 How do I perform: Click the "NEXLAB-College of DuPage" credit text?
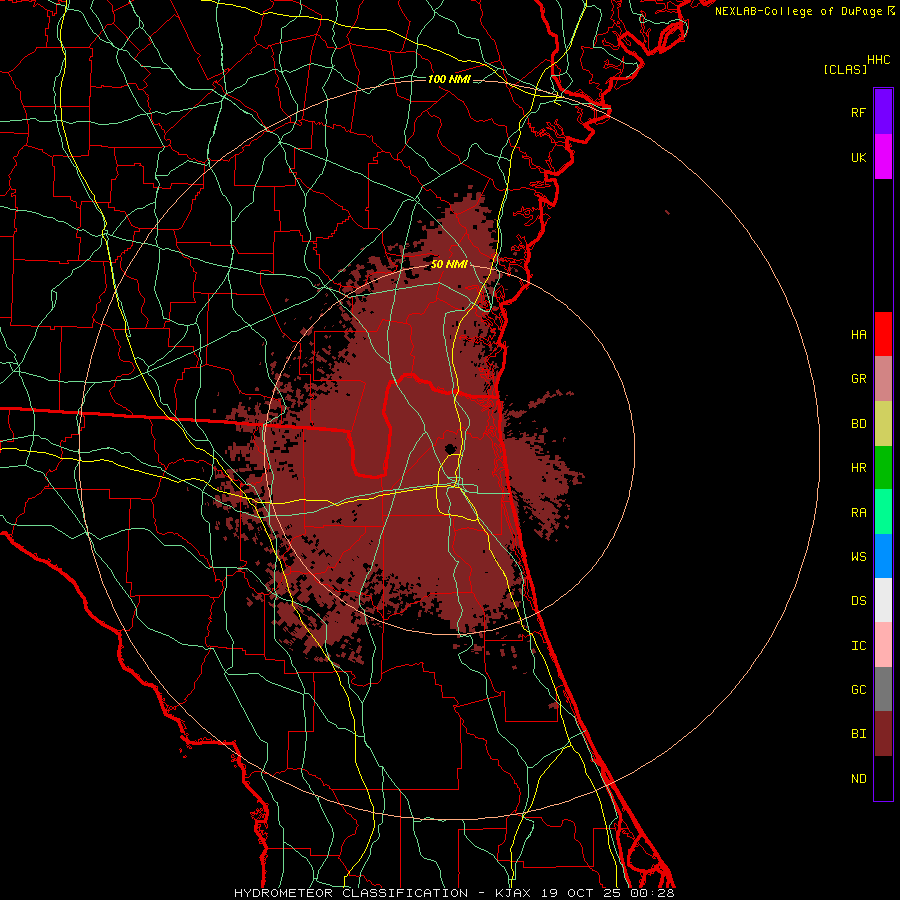click(798, 11)
